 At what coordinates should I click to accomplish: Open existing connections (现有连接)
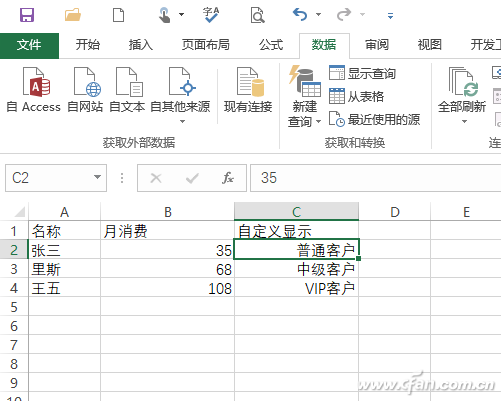(x=248, y=90)
